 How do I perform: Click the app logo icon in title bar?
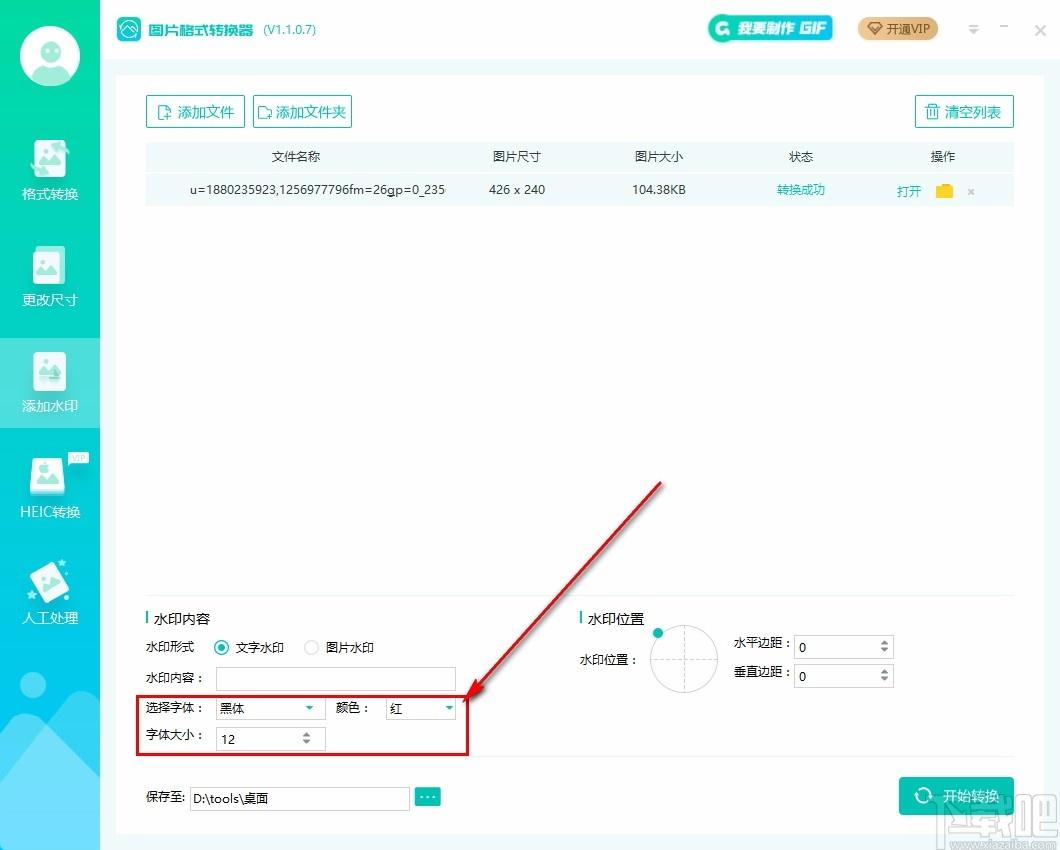(128, 29)
